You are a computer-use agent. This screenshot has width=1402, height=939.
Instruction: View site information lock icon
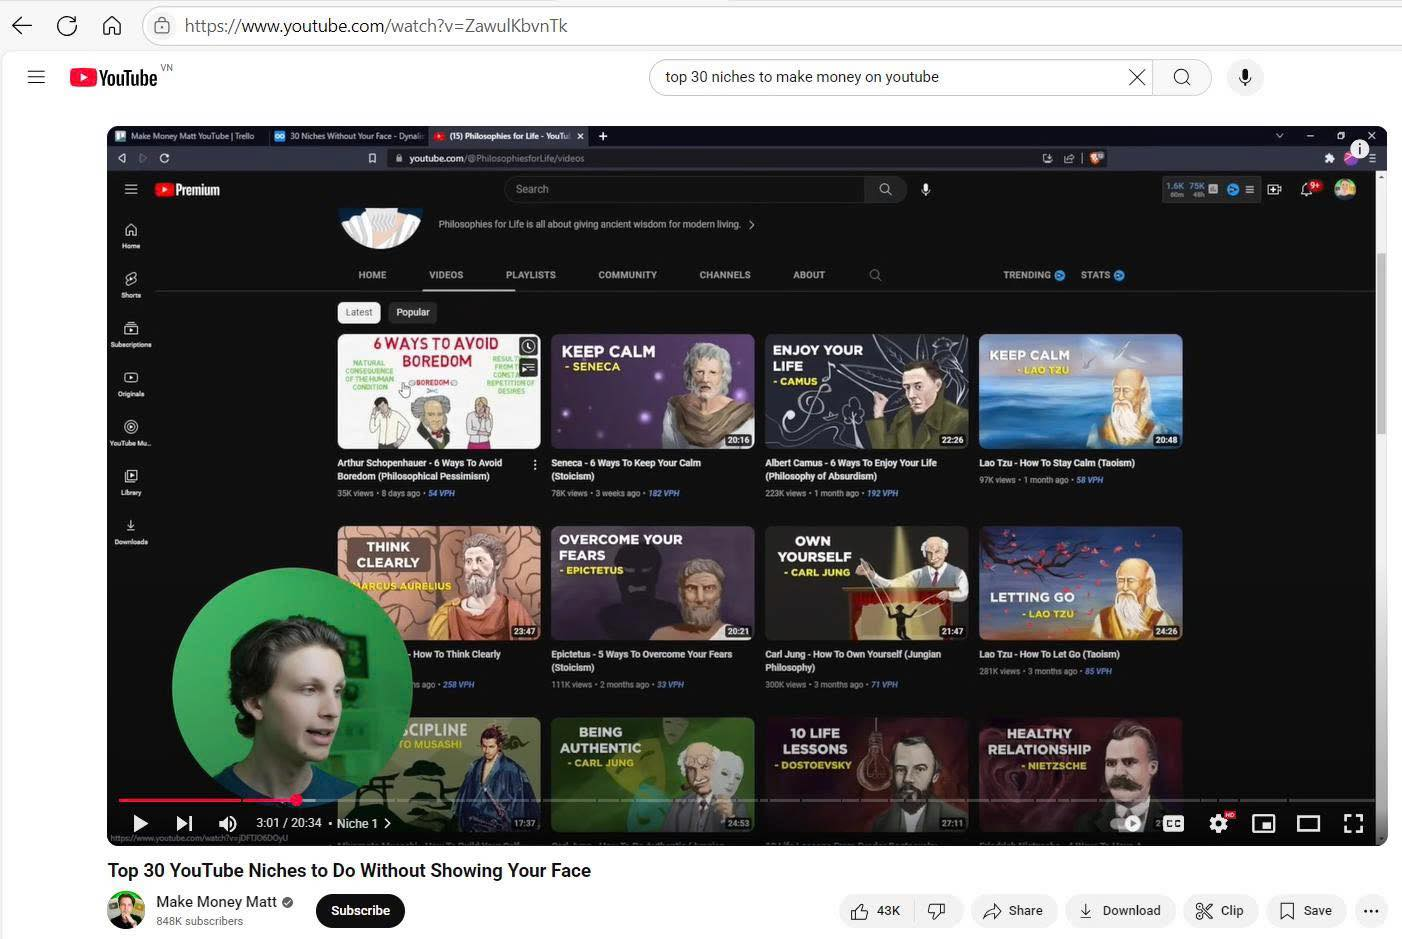[x=162, y=26]
